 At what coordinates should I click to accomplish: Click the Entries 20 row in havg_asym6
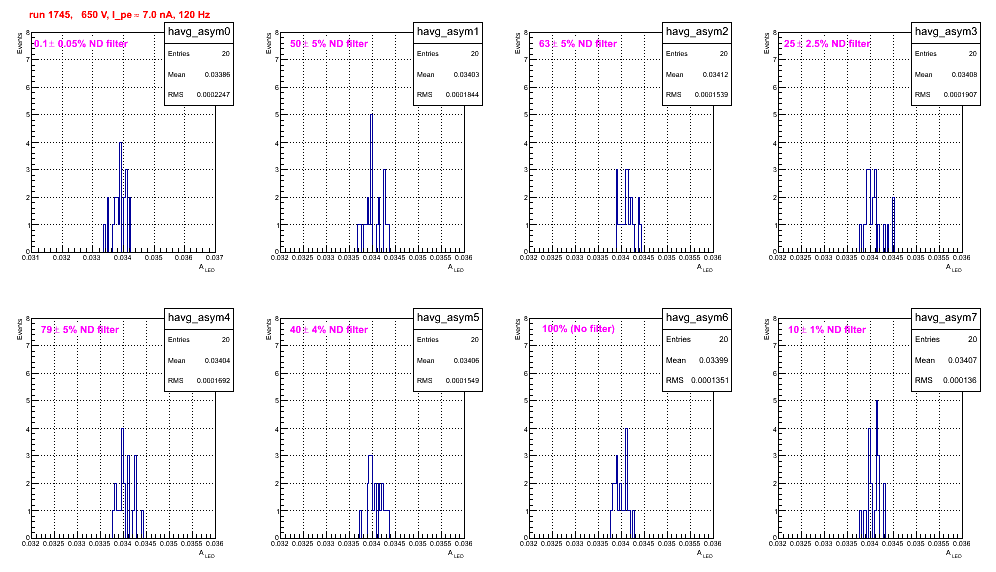pos(697,339)
